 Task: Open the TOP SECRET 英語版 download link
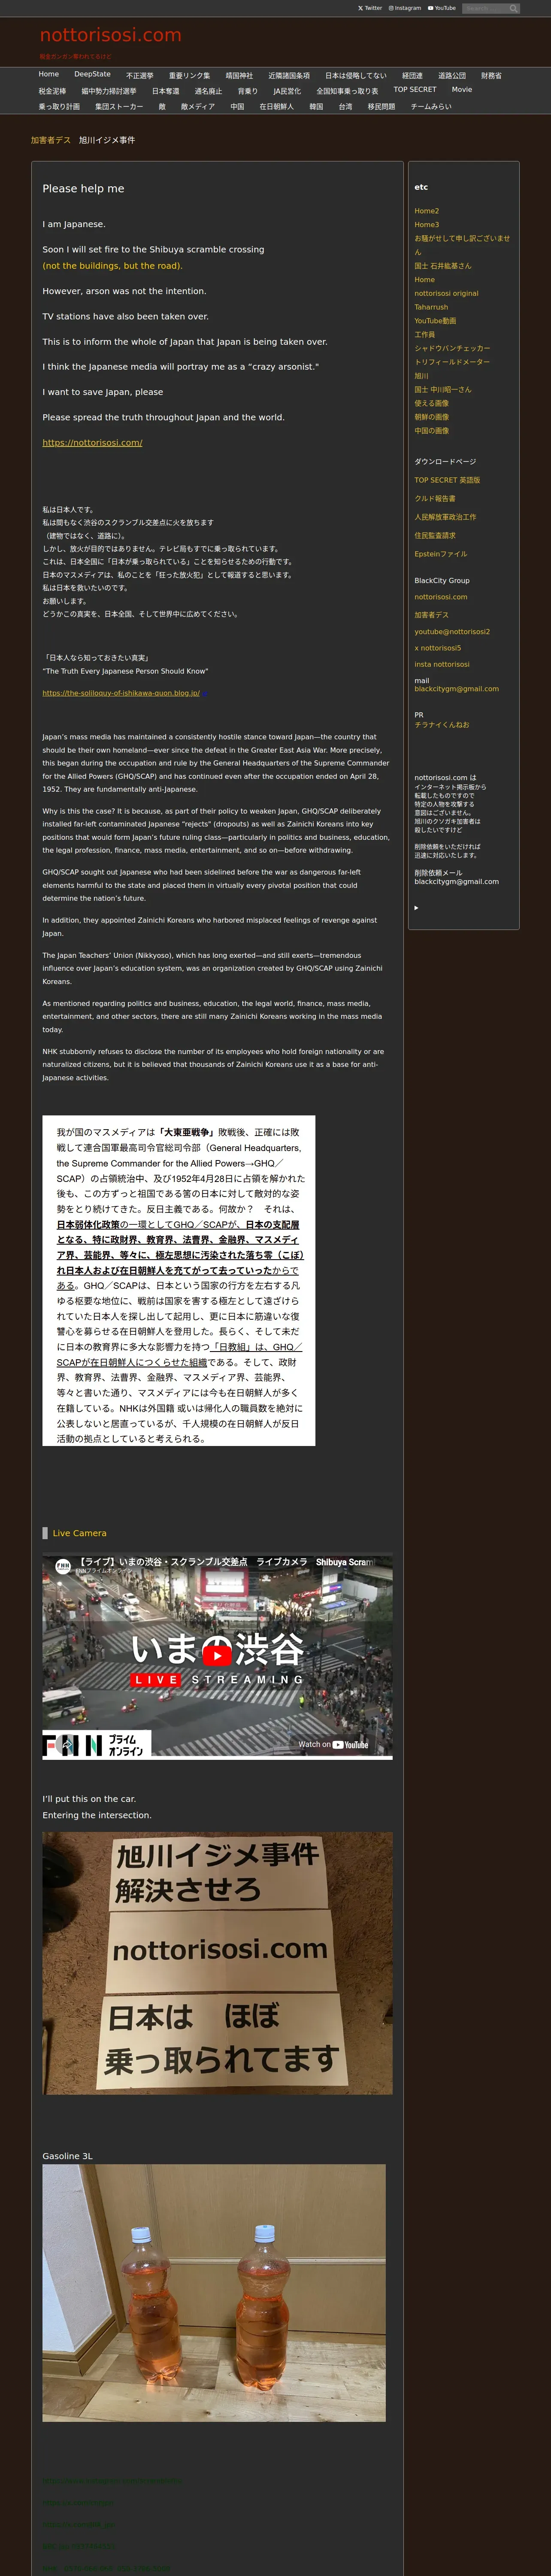pyautogui.click(x=448, y=480)
